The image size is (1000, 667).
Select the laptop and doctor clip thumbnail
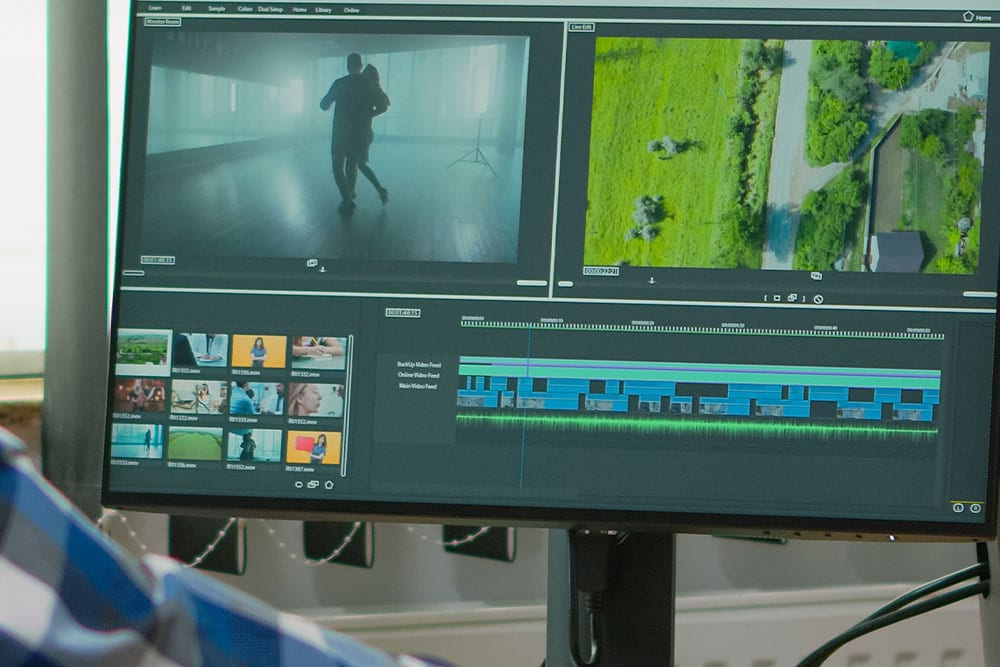(201, 349)
